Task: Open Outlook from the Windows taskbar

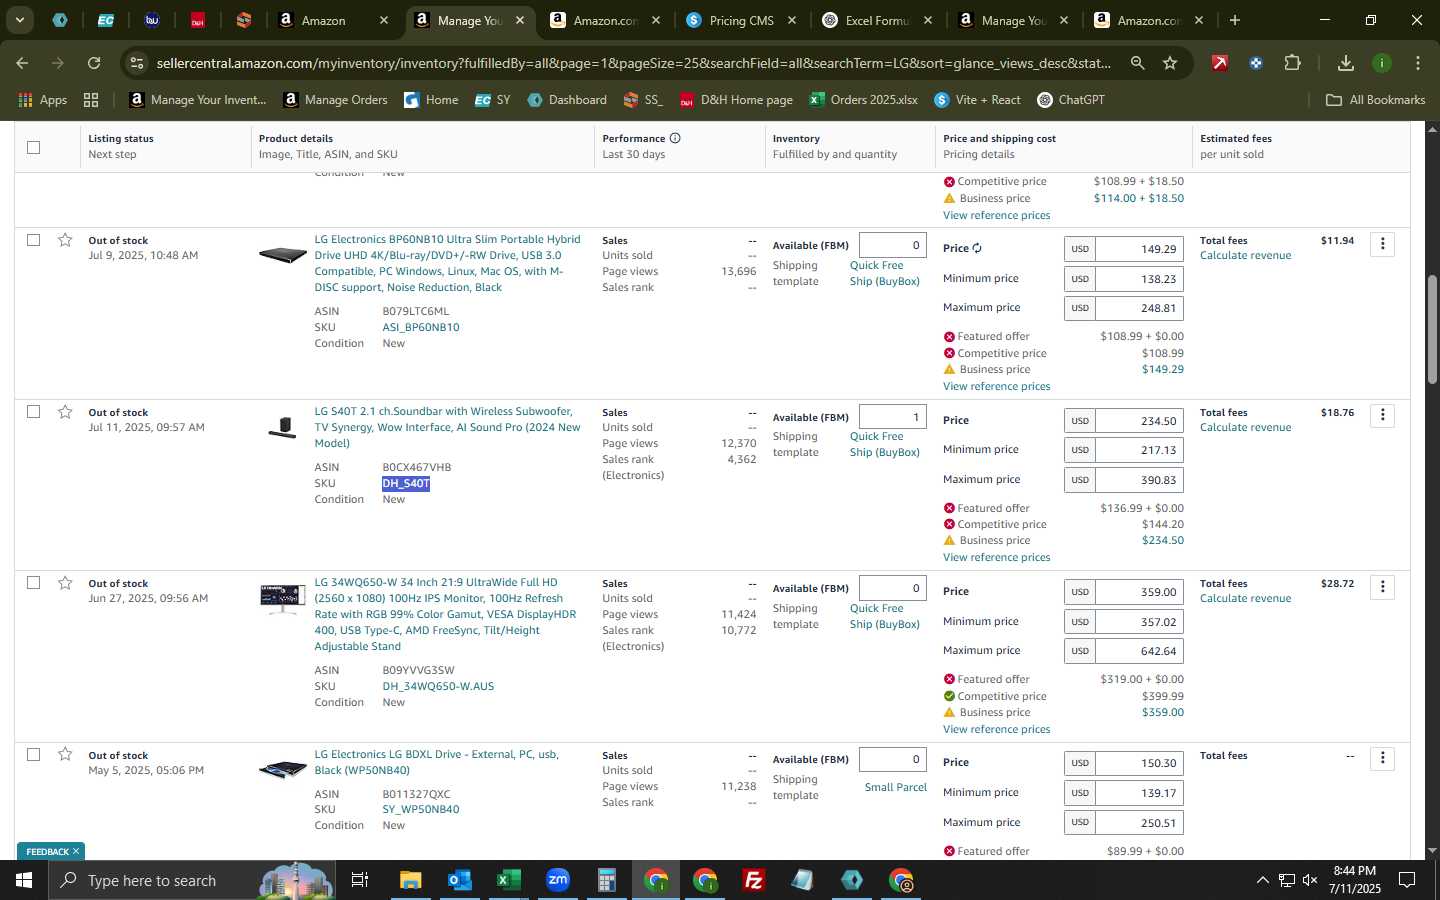Action: pyautogui.click(x=459, y=880)
